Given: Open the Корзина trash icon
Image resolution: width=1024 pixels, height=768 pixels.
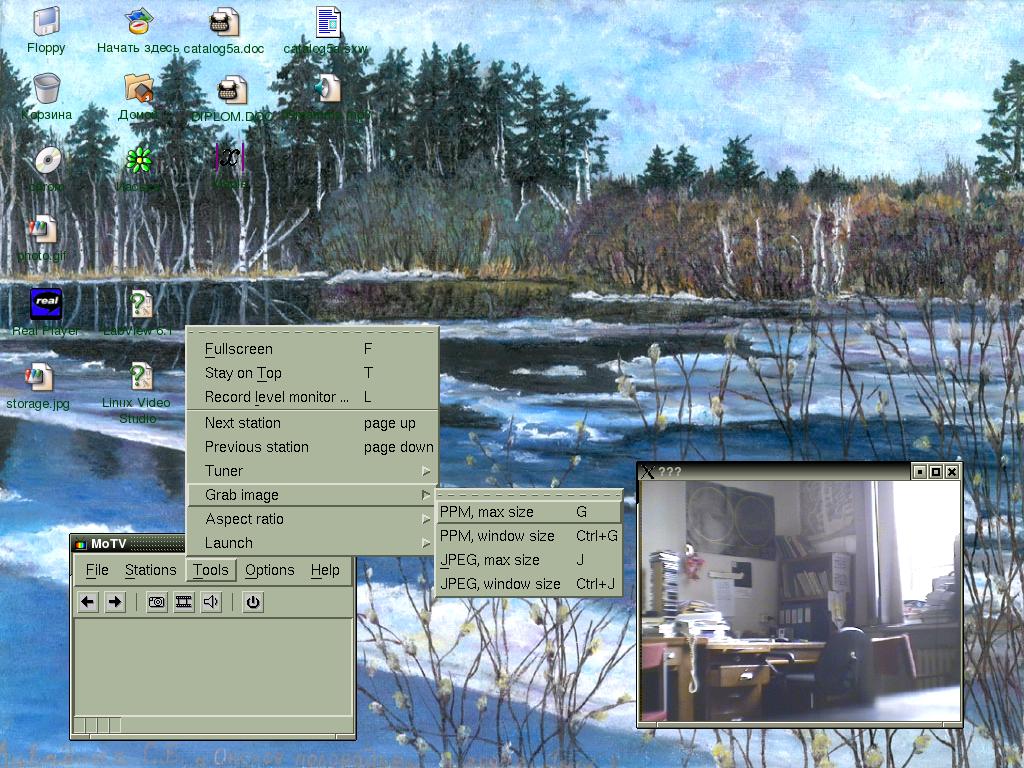Looking at the screenshot, I should (x=46, y=89).
